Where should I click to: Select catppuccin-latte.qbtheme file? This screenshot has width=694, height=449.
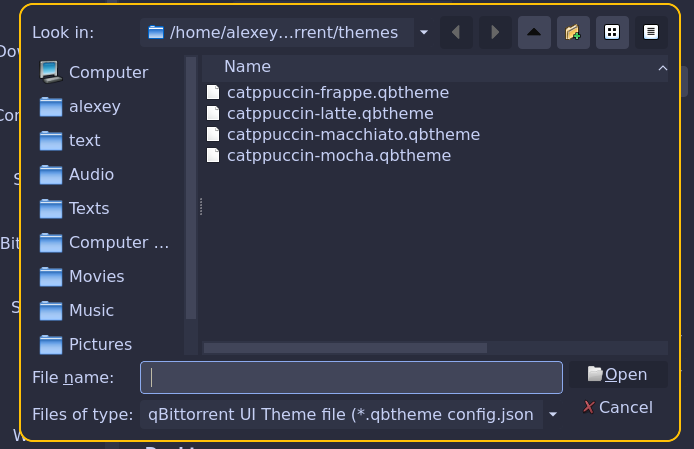pos(329,113)
